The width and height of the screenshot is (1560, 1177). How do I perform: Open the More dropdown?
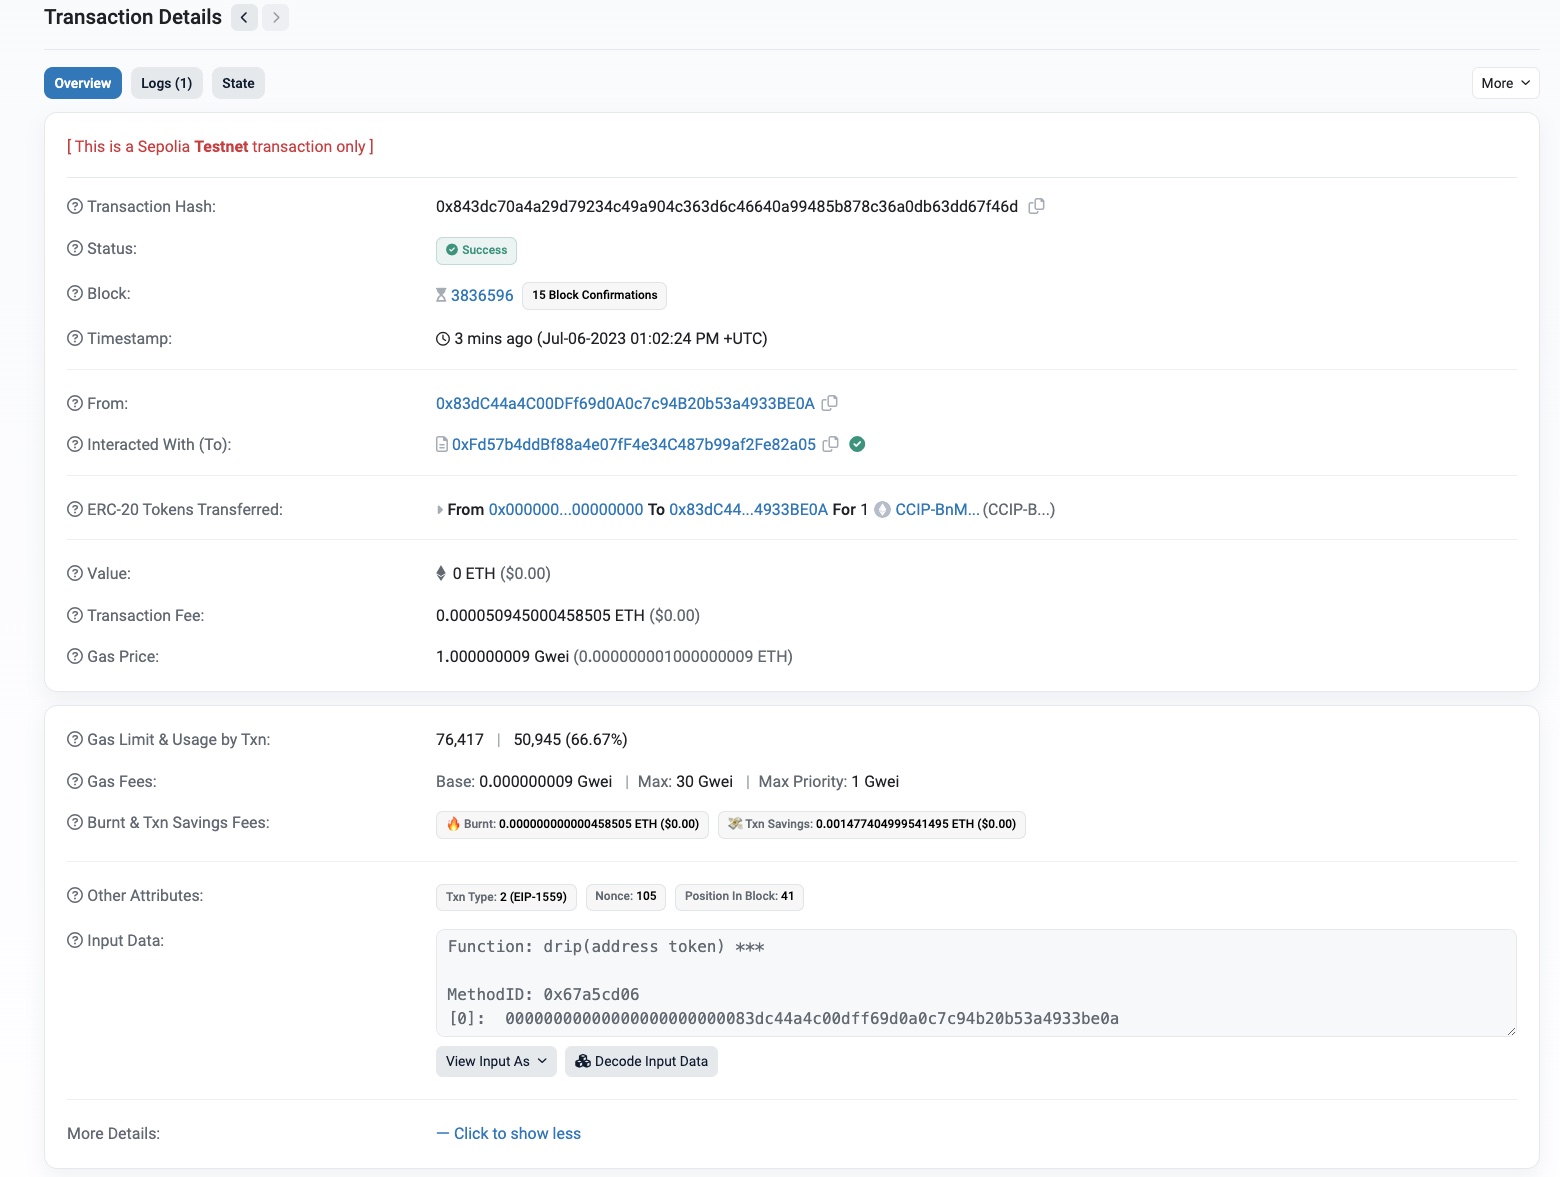pos(1504,83)
